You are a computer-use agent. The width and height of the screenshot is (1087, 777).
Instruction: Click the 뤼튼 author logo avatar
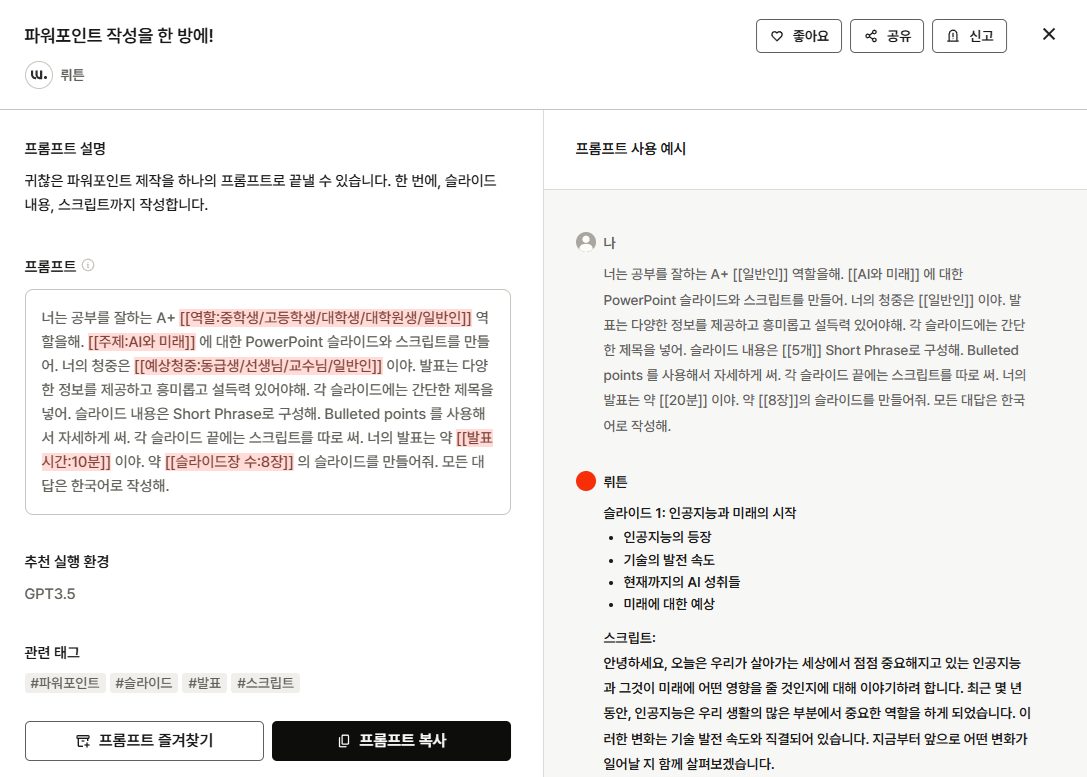pyautogui.click(x=39, y=75)
